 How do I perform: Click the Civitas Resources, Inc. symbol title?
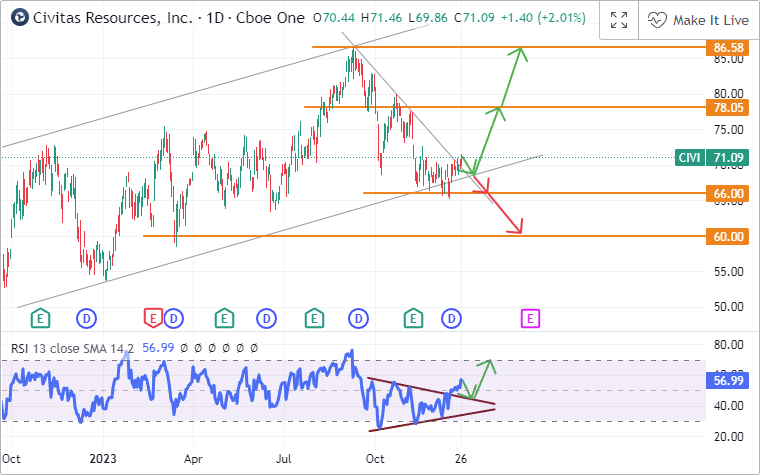(x=114, y=18)
